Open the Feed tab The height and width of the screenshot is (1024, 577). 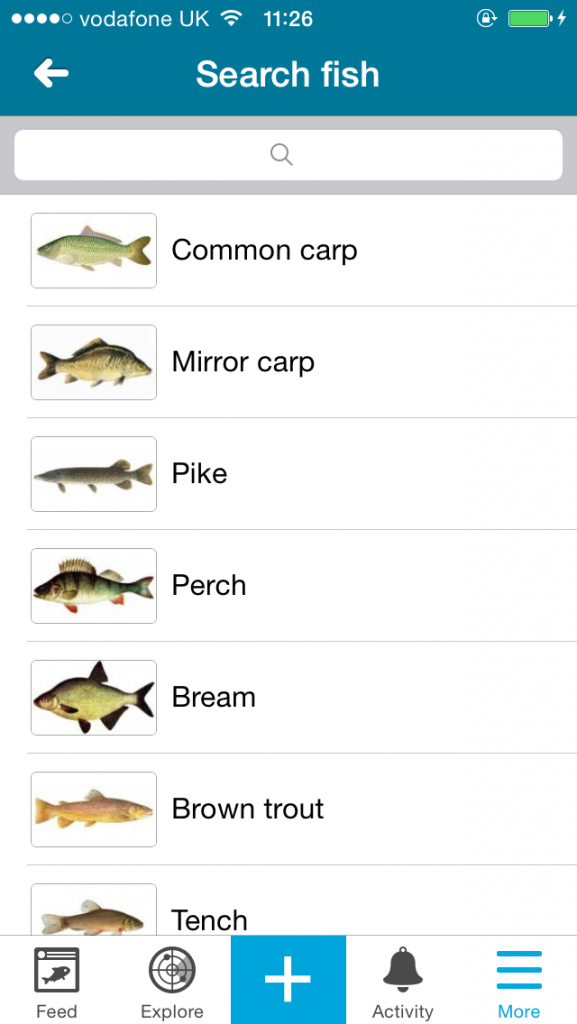click(57, 982)
